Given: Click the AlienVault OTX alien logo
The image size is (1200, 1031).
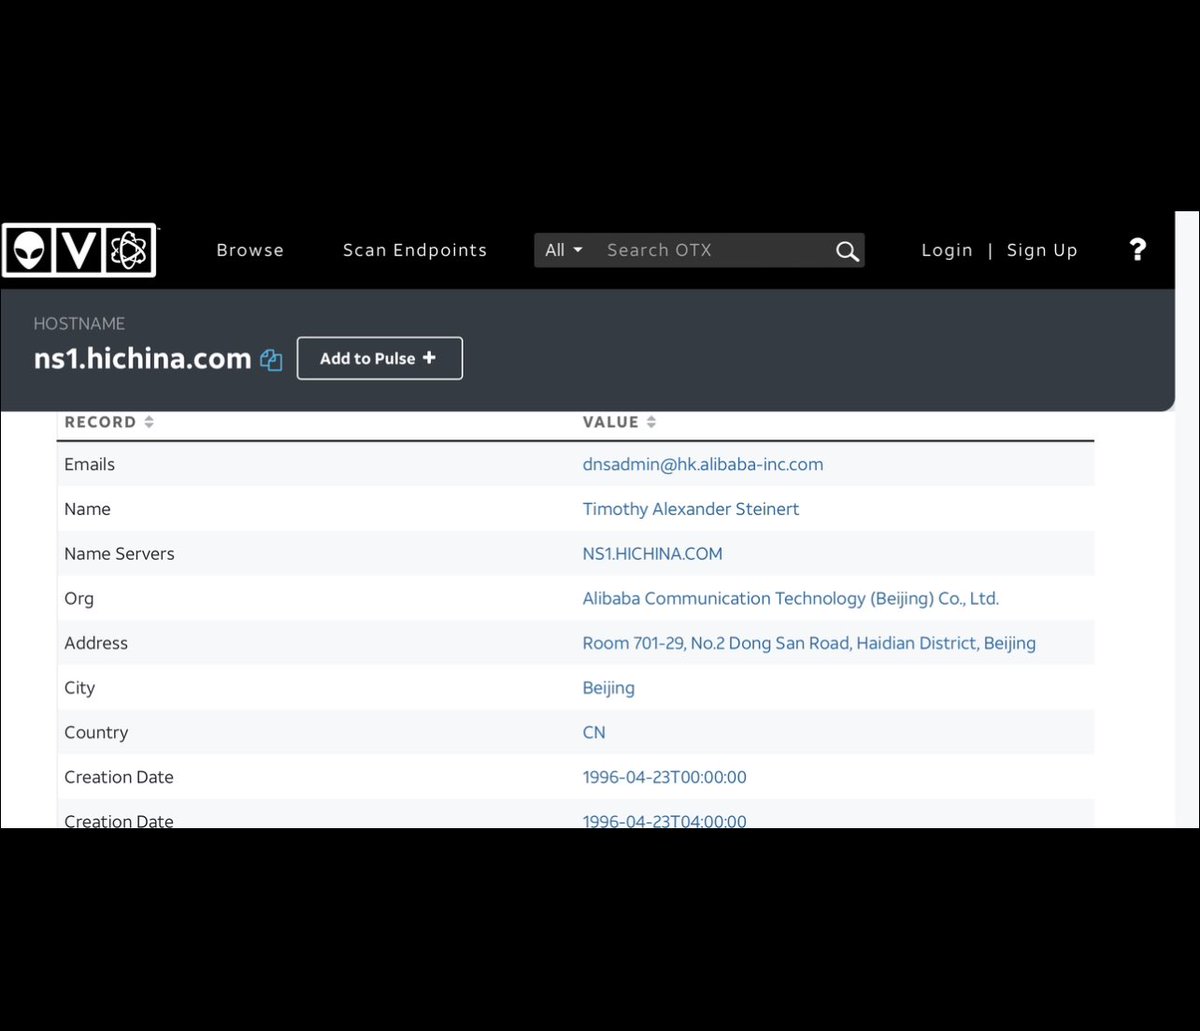Looking at the screenshot, I should pyautogui.click(x=28, y=249).
